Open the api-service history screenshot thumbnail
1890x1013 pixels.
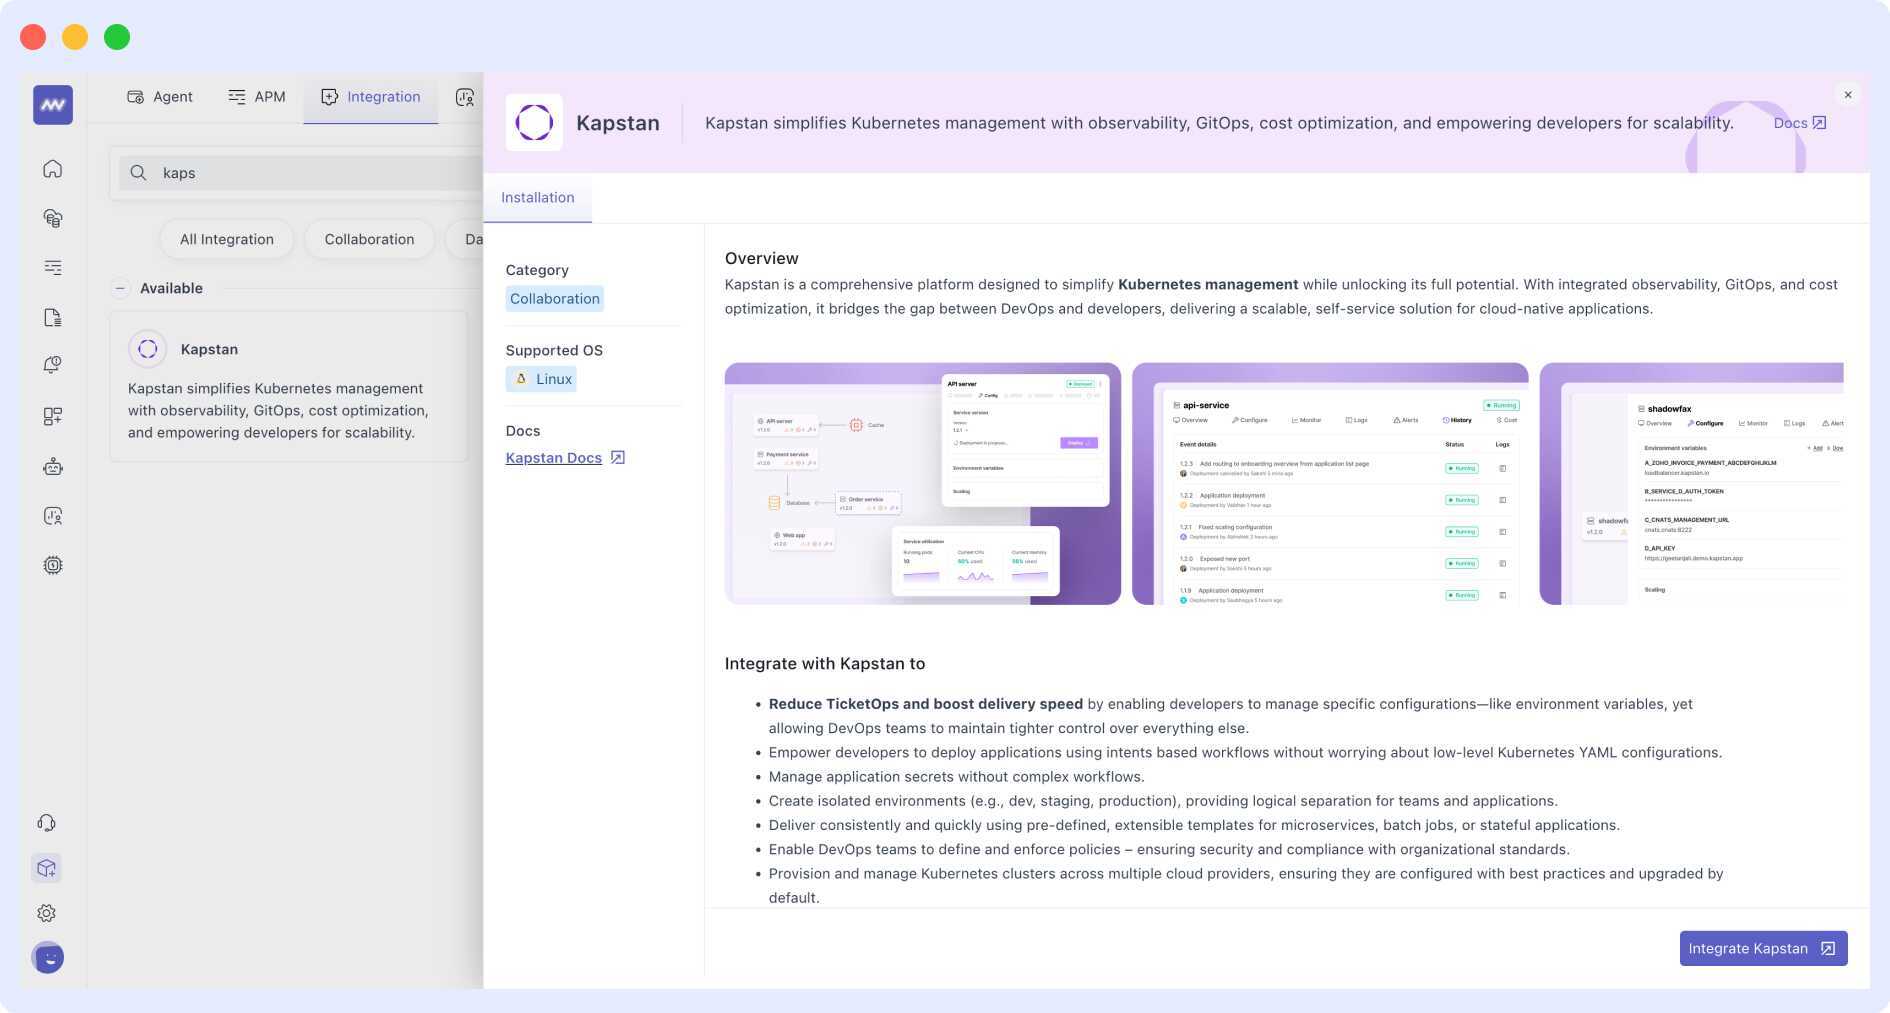(x=1330, y=484)
